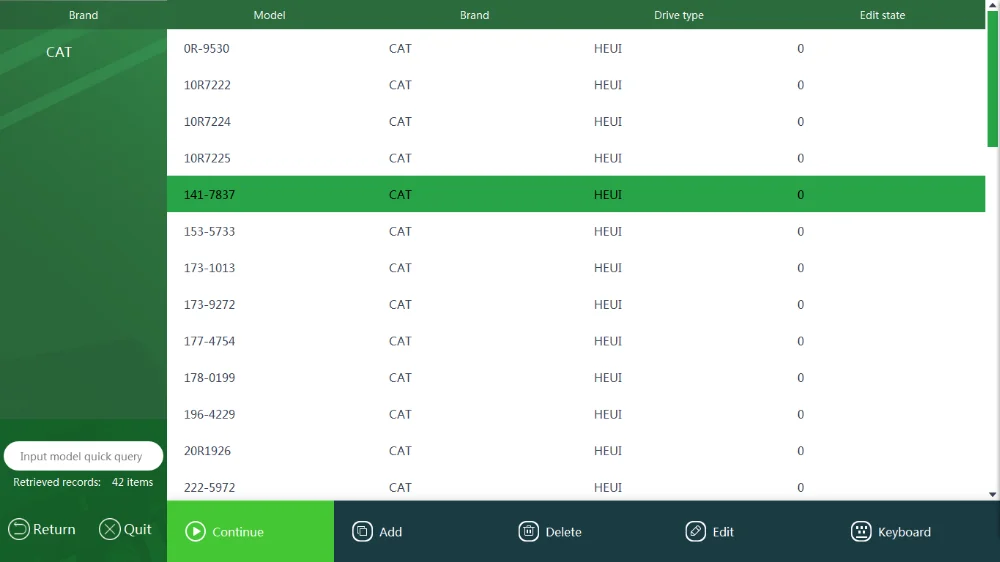Click CAT brand cell in 0R-9530 row
1000x562 pixels.
[400, 48]
